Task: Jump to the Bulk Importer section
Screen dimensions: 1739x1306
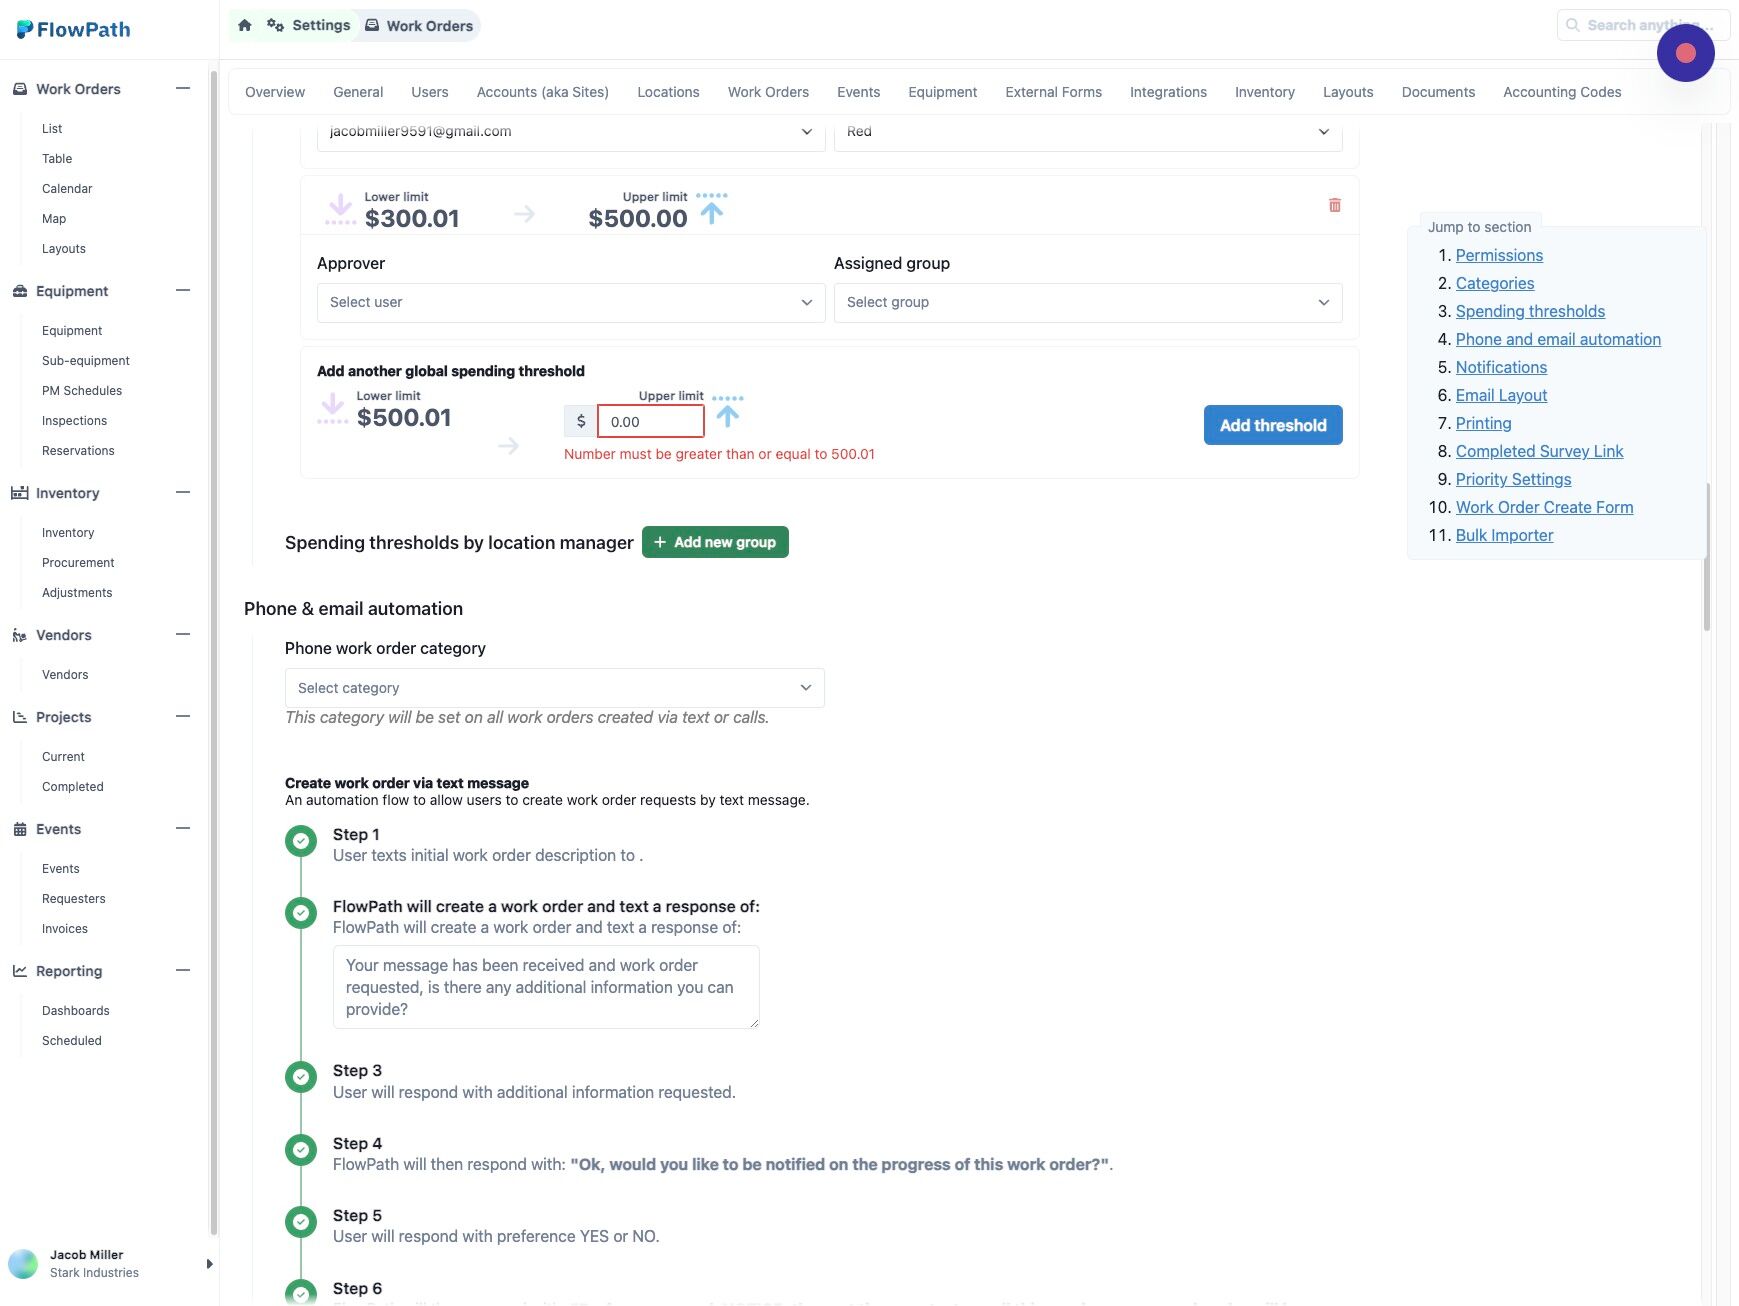Action: 1504,535
